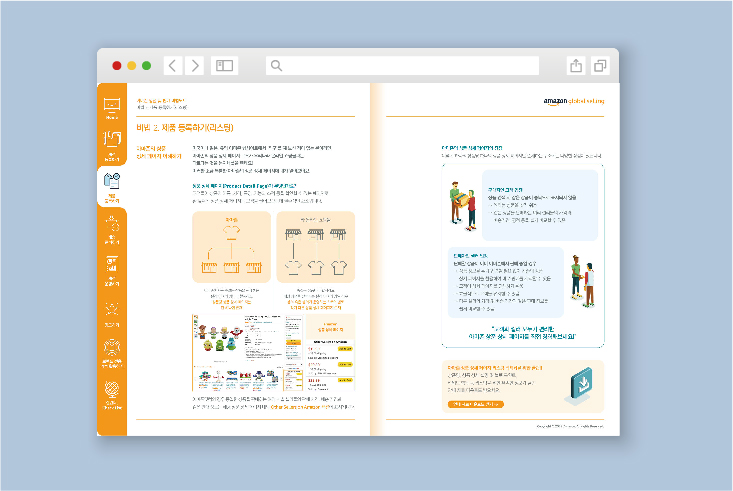The height and width of the screenshot is (491, 733).
Task: Open the tabs overview icon
Action: [600, 65]
